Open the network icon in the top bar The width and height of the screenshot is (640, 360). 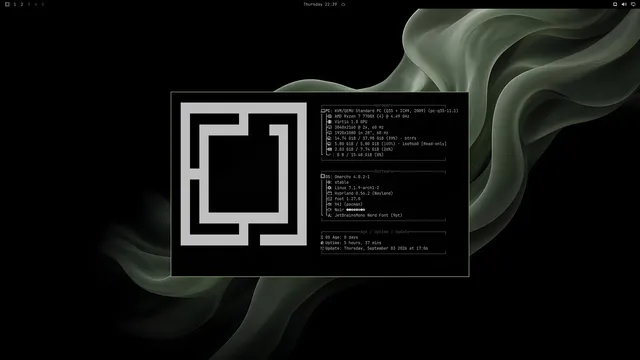pyautogui.click(x=615, y=4)
